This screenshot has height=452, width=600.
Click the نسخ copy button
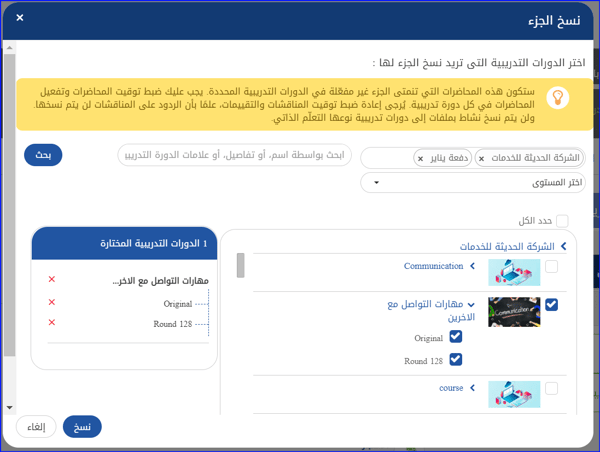(82, 427)
